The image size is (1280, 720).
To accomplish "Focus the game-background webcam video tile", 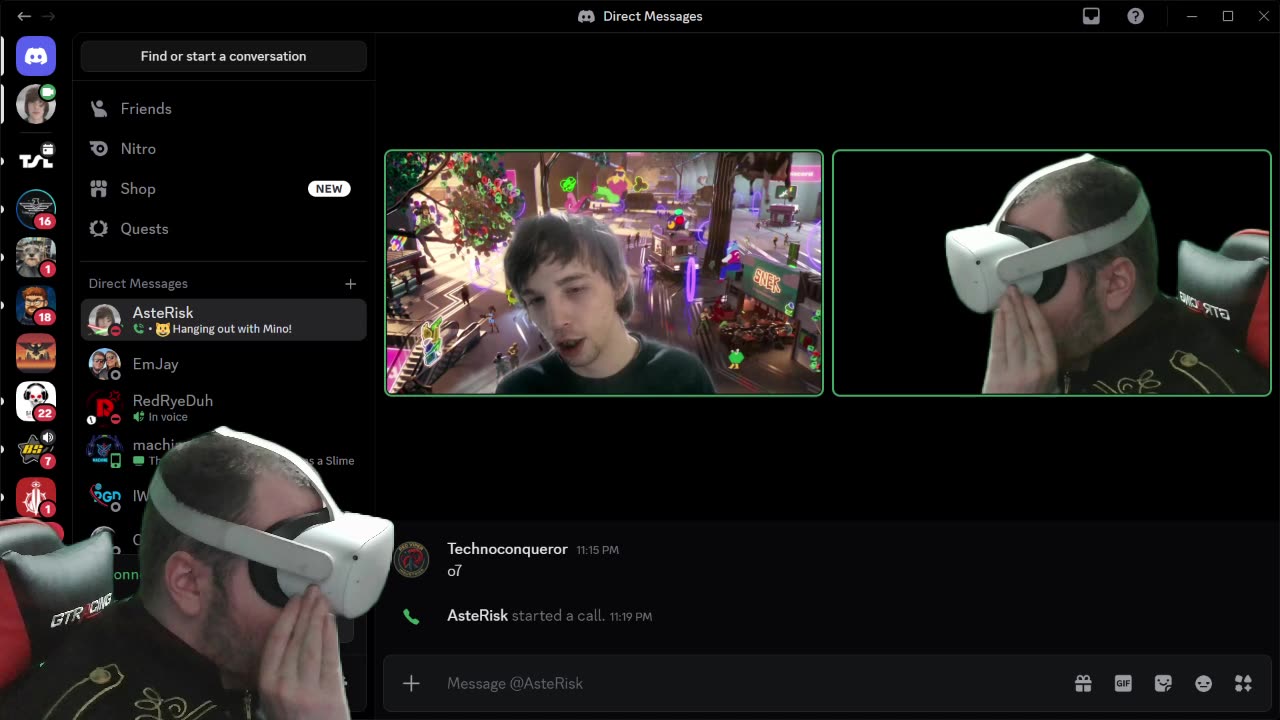I will (604, 273).
